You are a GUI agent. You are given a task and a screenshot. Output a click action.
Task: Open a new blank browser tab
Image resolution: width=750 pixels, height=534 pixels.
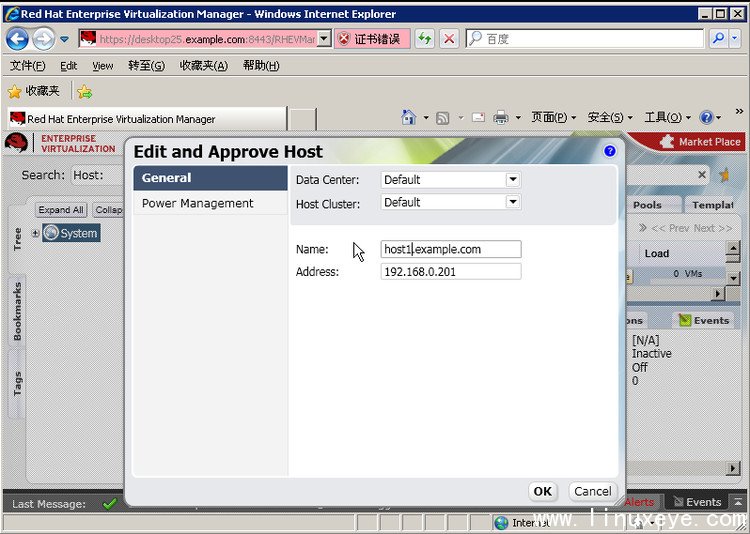tap(302, 119)
